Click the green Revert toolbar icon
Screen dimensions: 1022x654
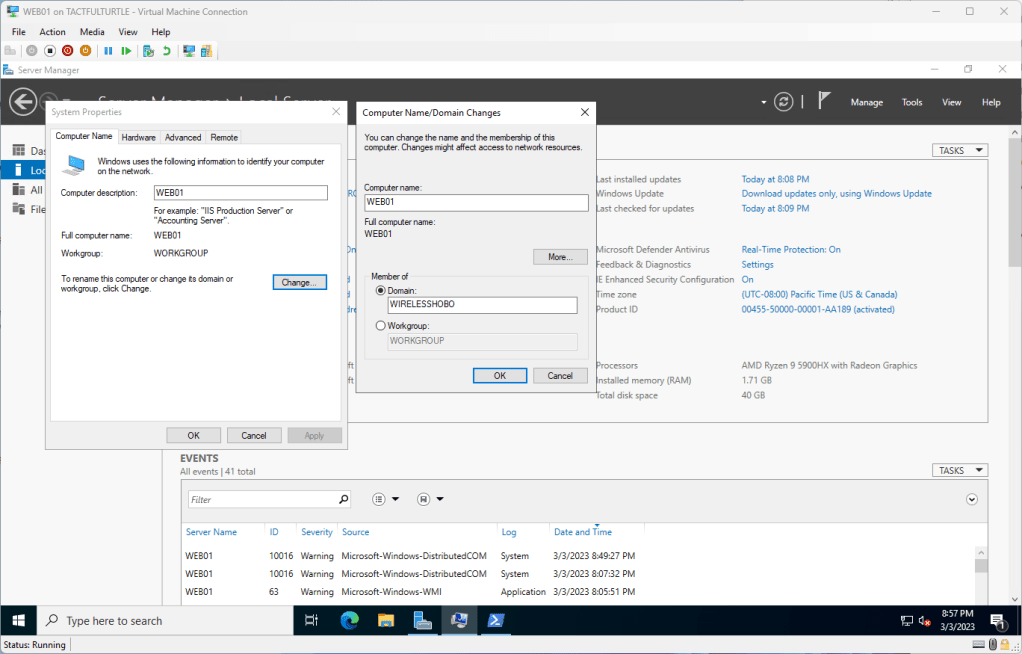[x=166, y=51]
